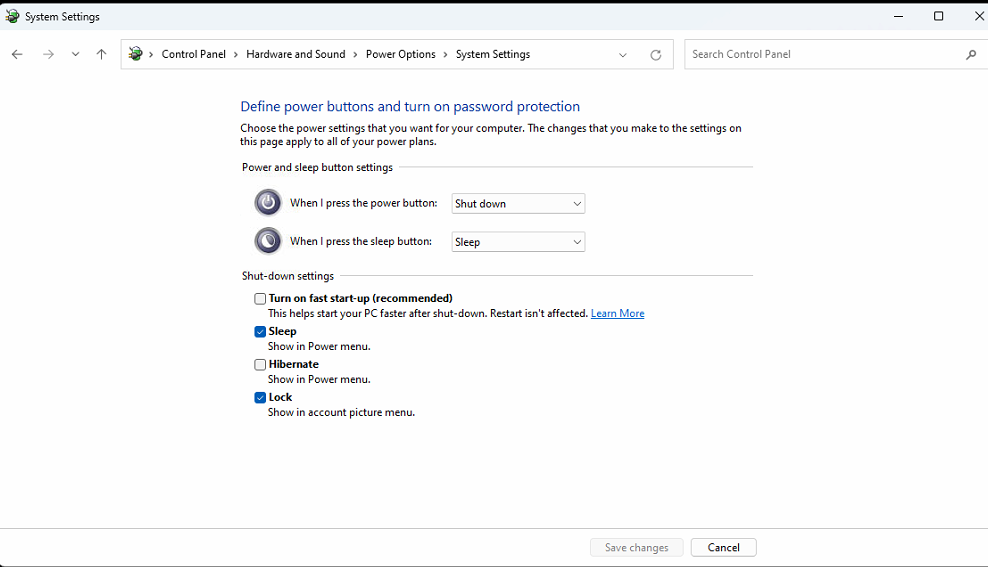Open the address bar history dropdown
The height and width of the screenshot is (567, 988).
coord(623,55)
